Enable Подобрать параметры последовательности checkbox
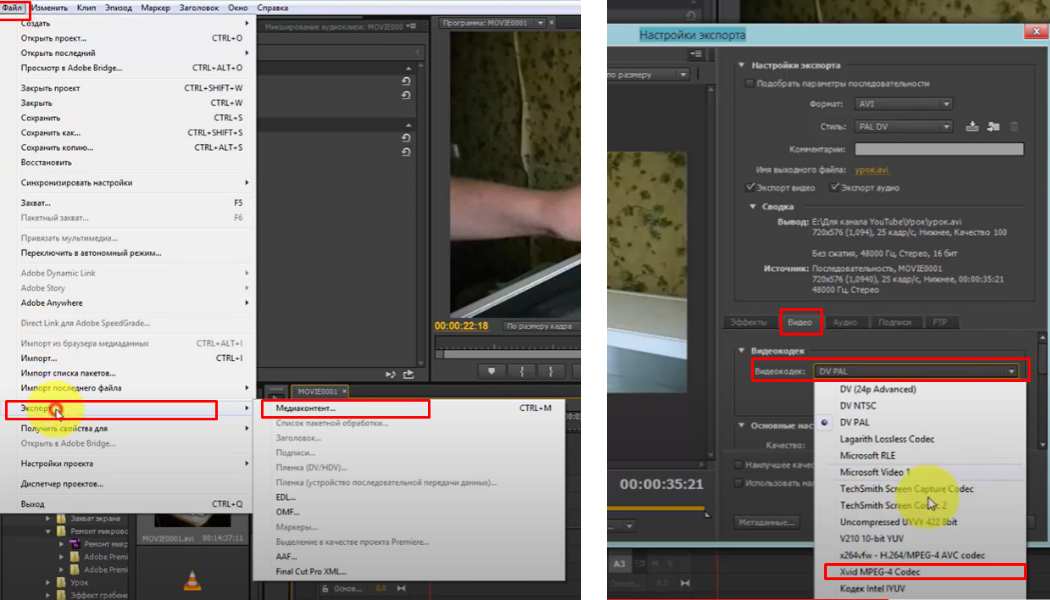Viewport: 1050px width, 600px height. pyautogui.click(x=749, y=84)
